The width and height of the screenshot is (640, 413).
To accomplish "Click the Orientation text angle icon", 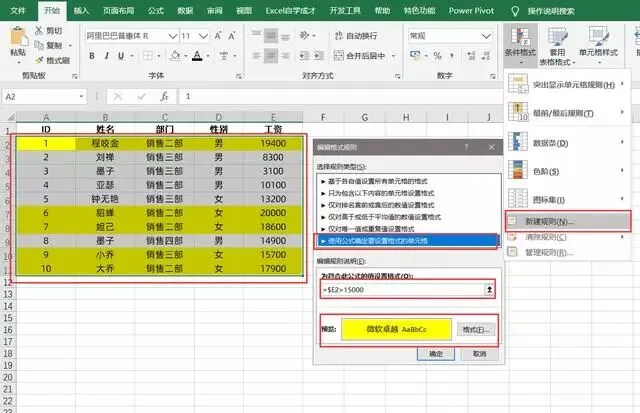I will [x=304, y=36].
